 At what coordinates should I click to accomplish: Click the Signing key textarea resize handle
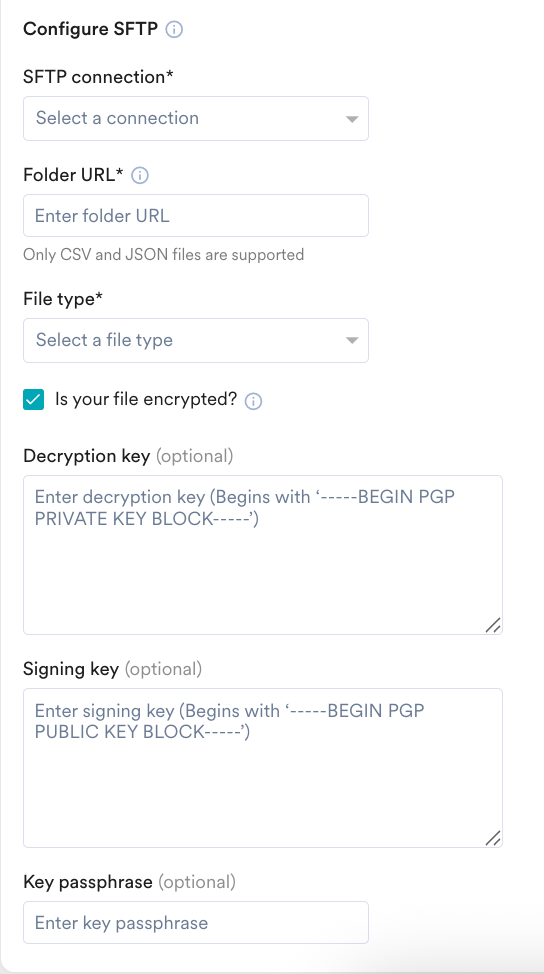tap(493, 838)
